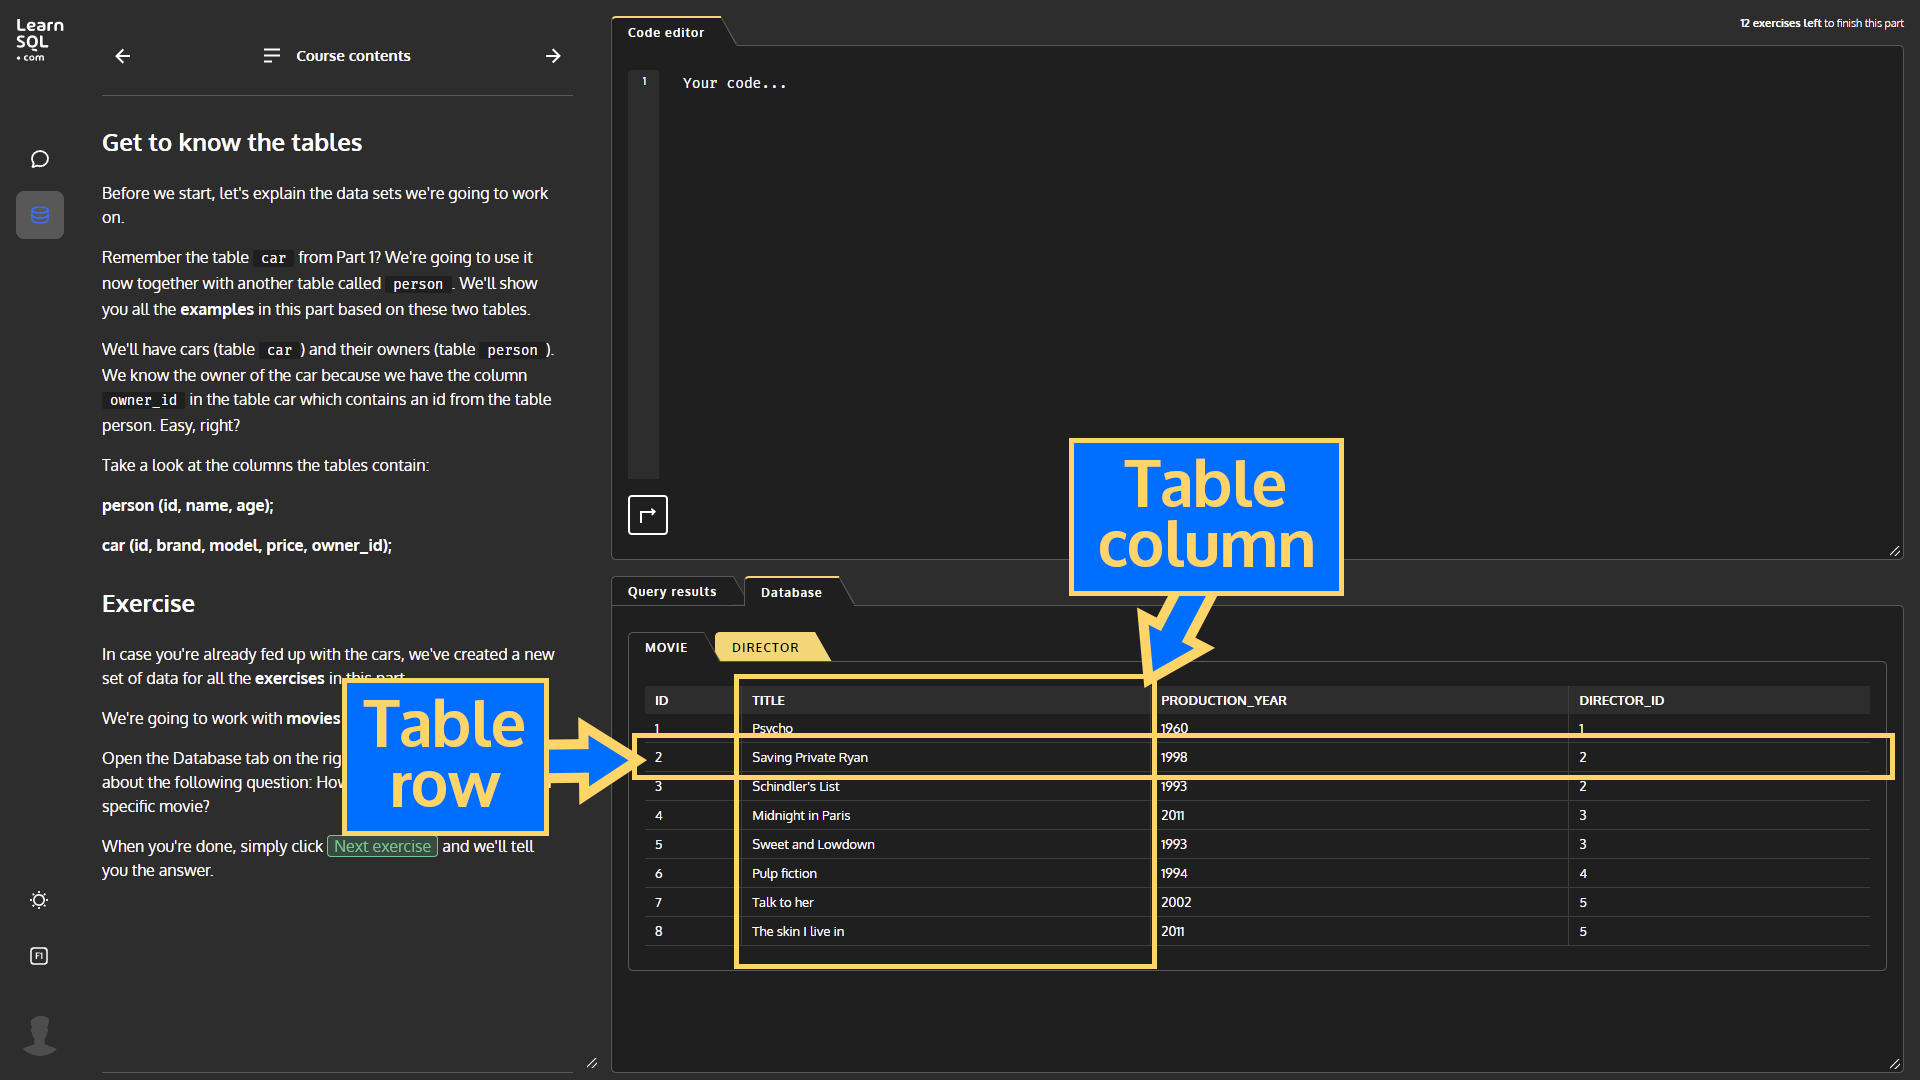The height and width of the screenshot is (1080, 1920).
Task: Click into the 'Your code...' editor field
Action: [735, 83]
